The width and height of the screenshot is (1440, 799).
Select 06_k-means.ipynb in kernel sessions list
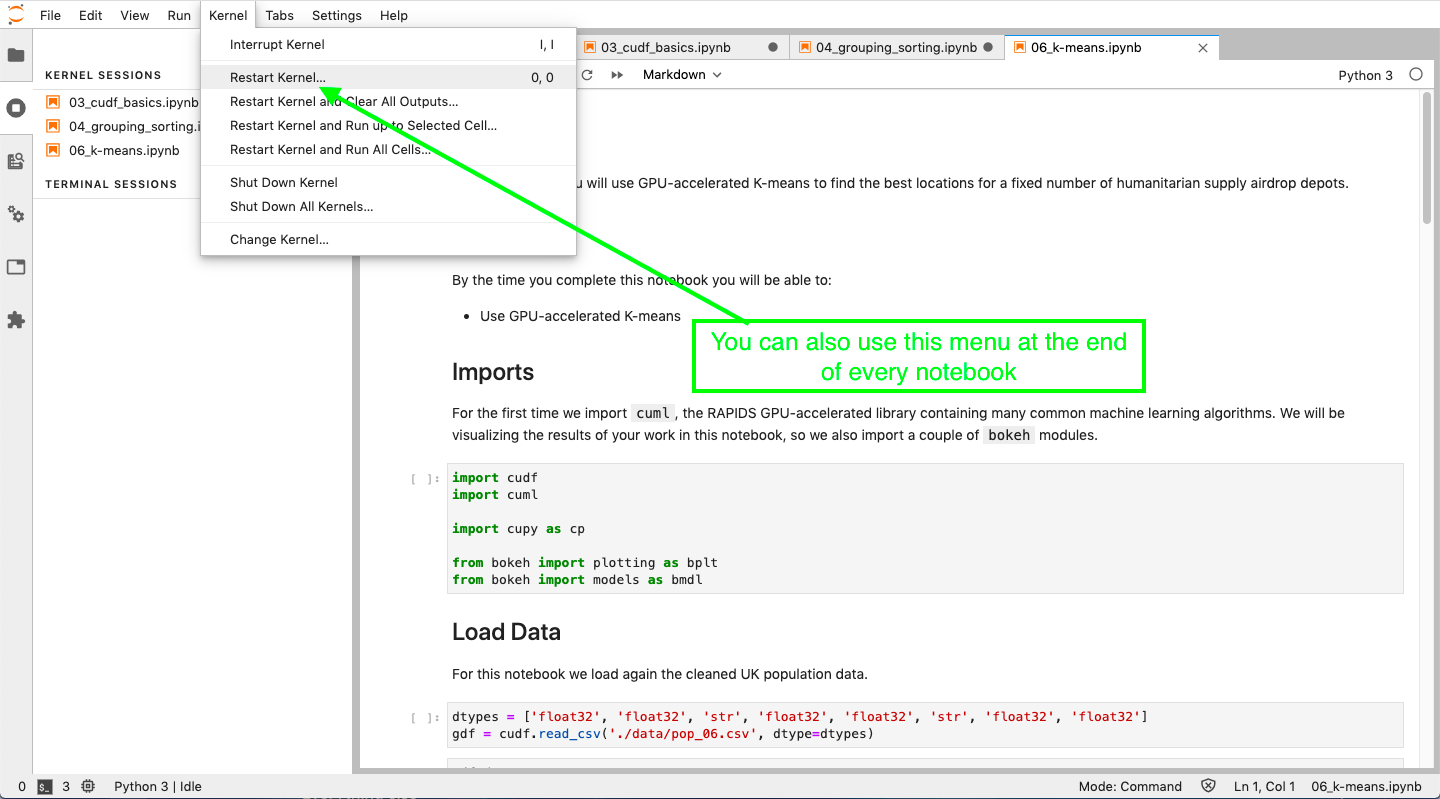tap(124, 150)
